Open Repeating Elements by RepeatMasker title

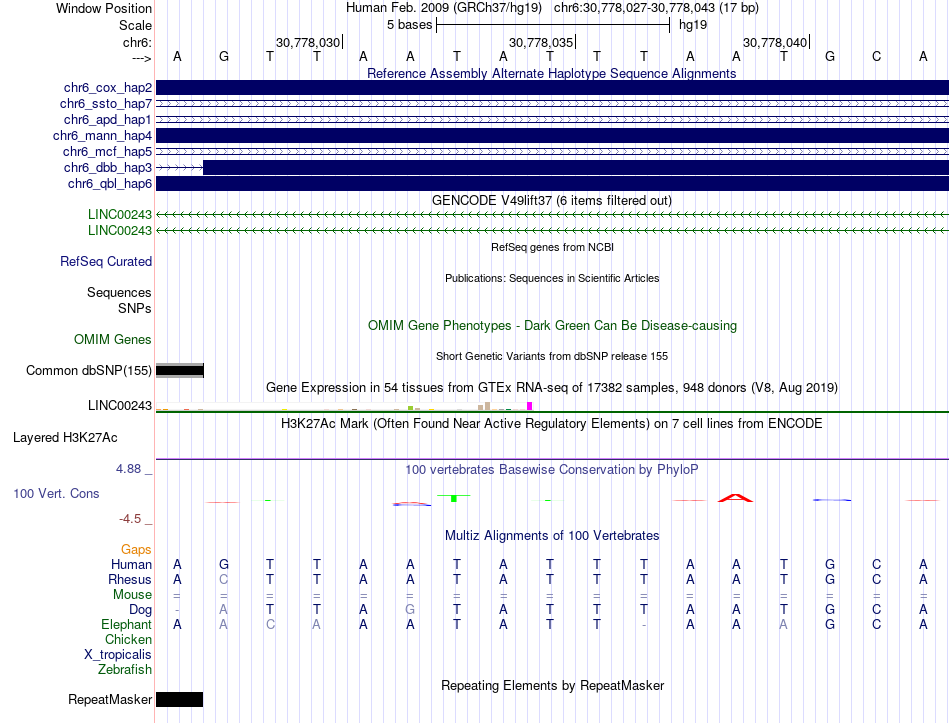coord(553,685)
